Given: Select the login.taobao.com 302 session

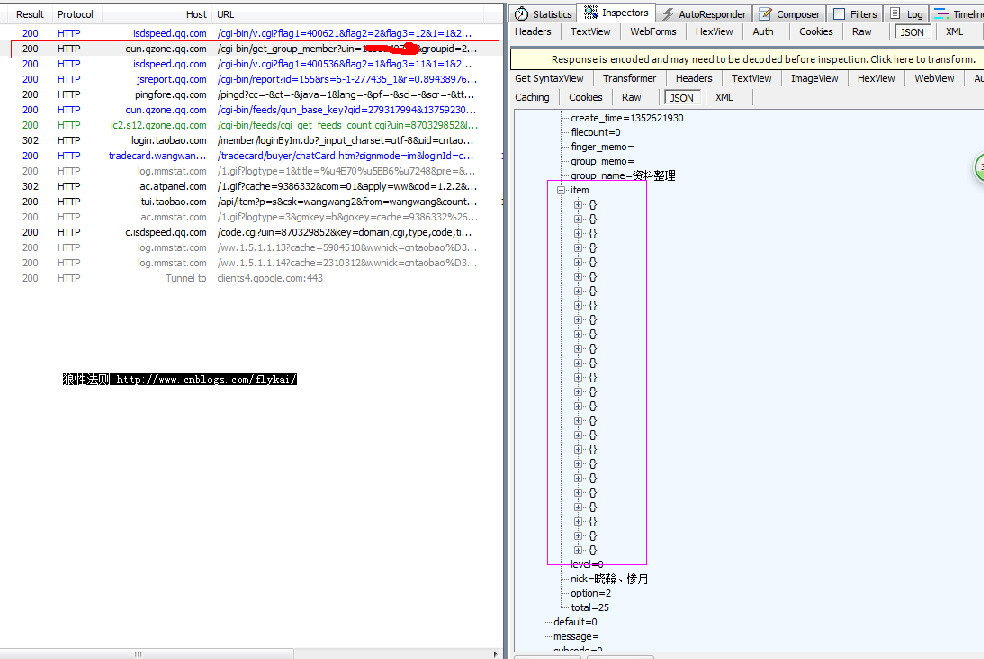Looking at the screenshot, I should [x=251, y=141].
